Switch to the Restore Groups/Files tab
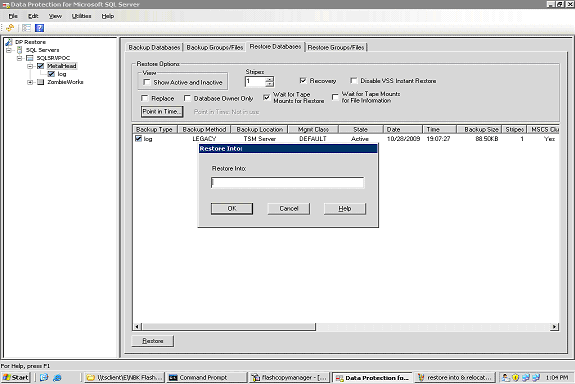The width and height of the screenshot is (575, 384). coord(336,47)
